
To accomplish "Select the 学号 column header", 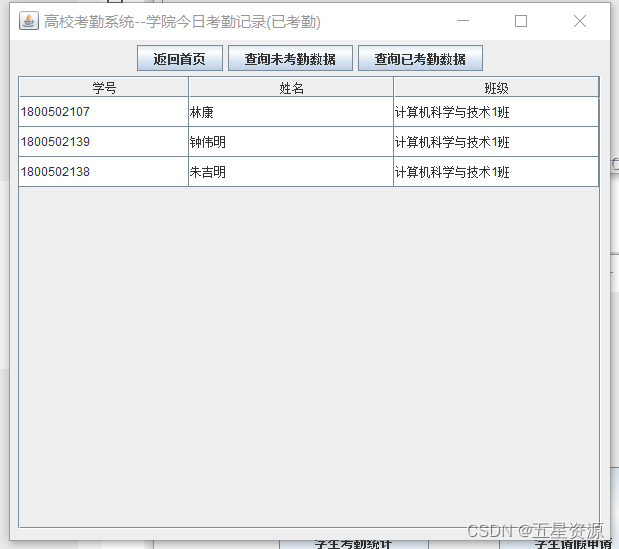I will click(x=104, y=87).
